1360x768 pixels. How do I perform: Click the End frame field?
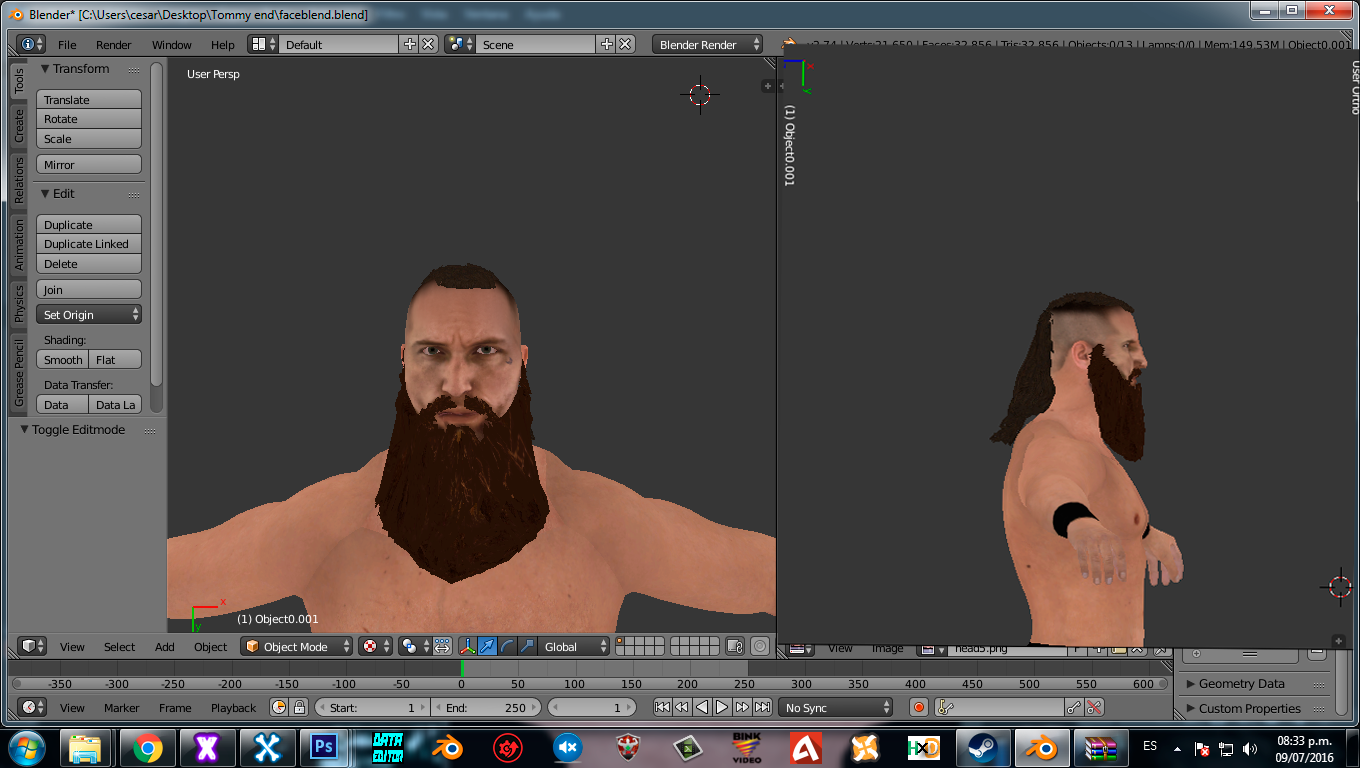point(486,707)
